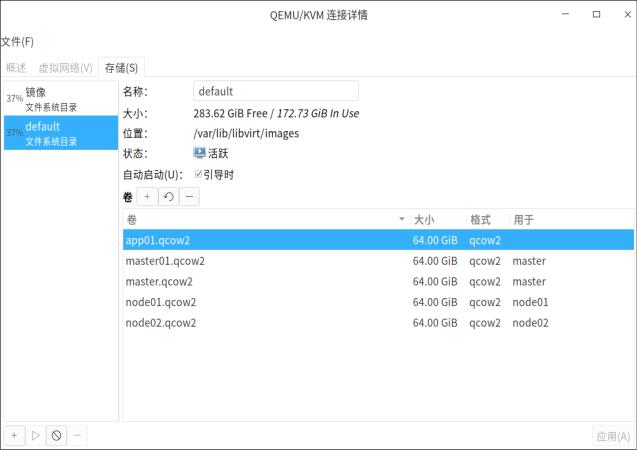
Task: Open the 文件(F) menu
Action: [17, 41]
